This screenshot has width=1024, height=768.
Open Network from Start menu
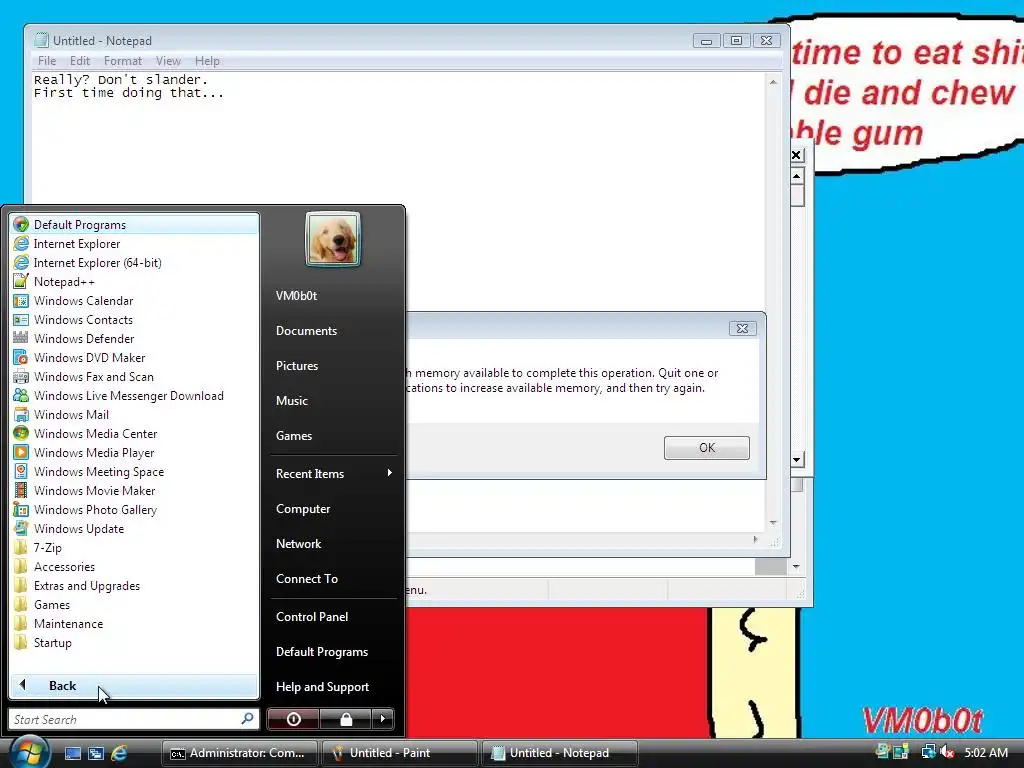click(x=334, y=543)
